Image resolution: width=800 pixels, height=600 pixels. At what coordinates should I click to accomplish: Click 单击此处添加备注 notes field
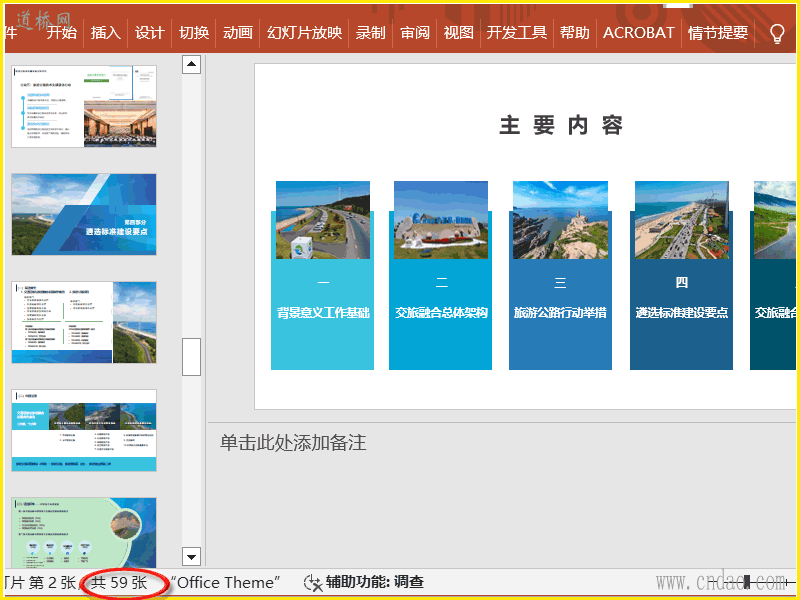click(293, 442)
